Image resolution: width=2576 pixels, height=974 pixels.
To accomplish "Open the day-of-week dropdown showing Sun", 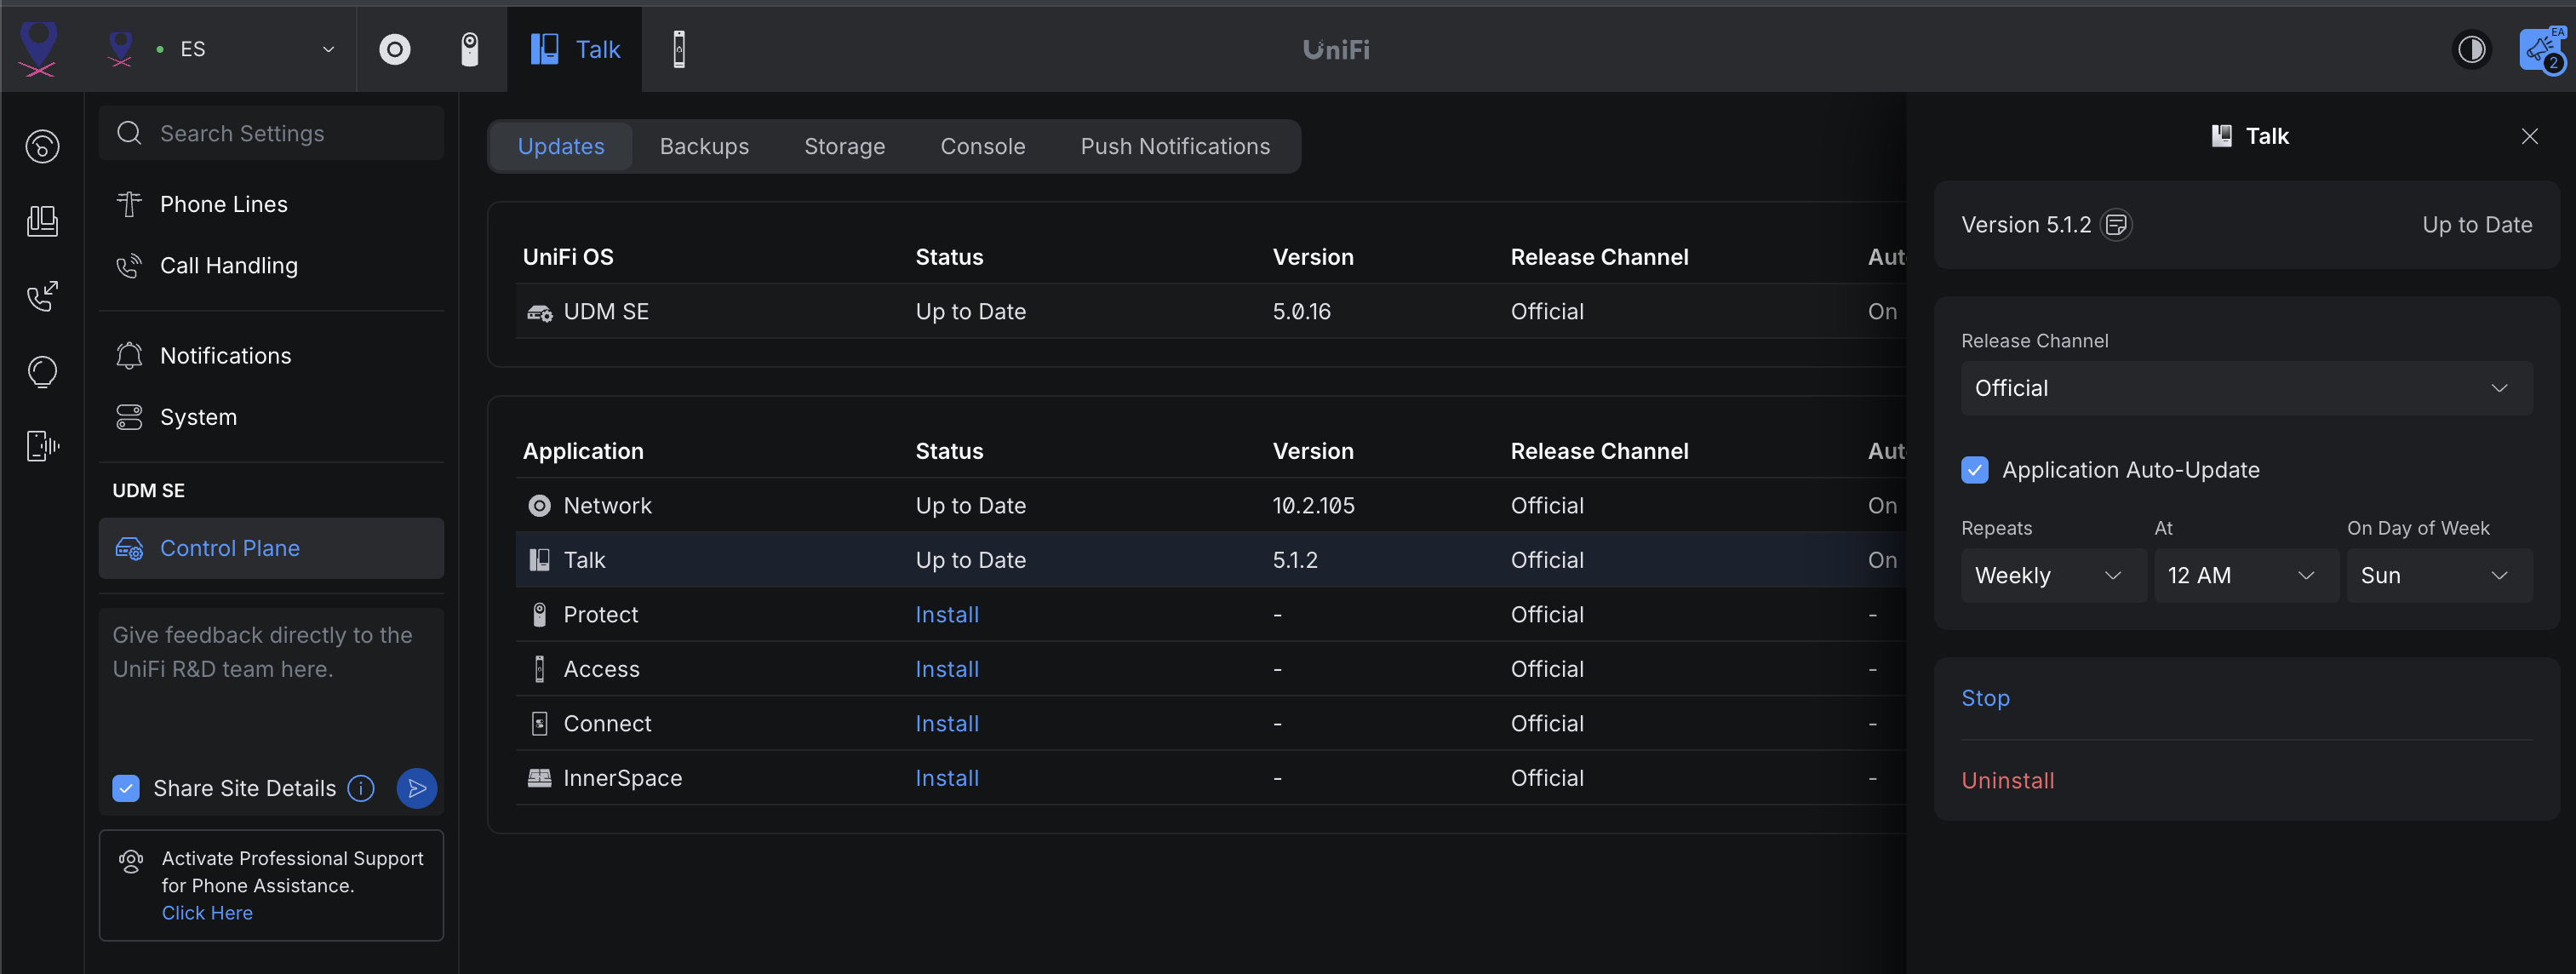I will [x=2440, y=575].
